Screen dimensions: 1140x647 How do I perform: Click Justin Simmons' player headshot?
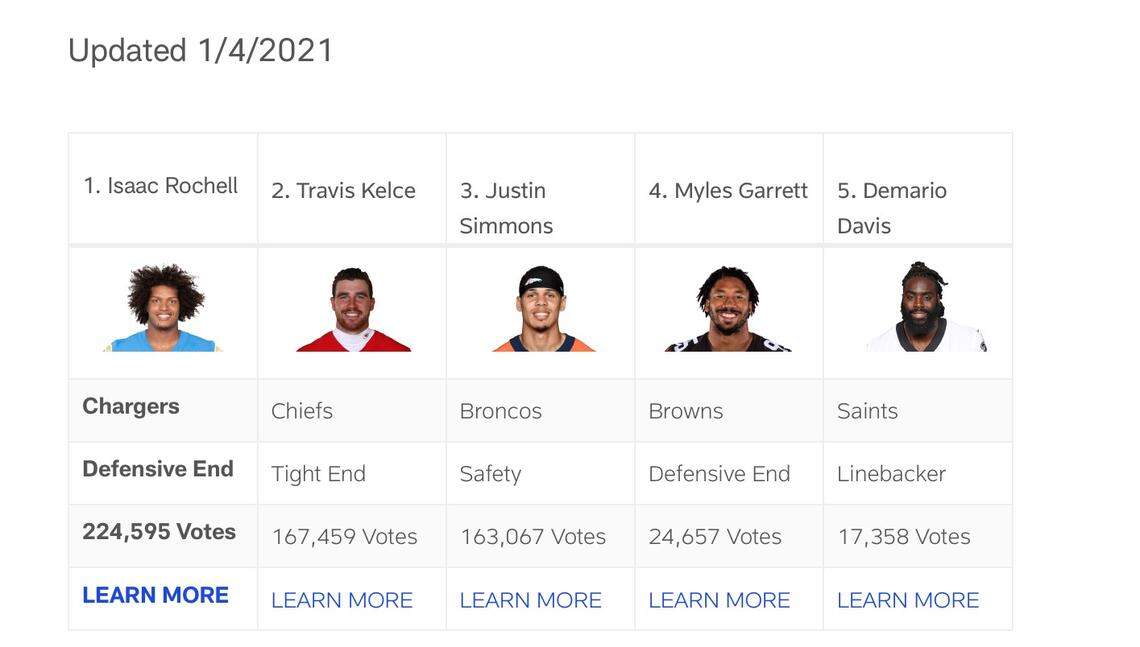(x=542, y=310)
